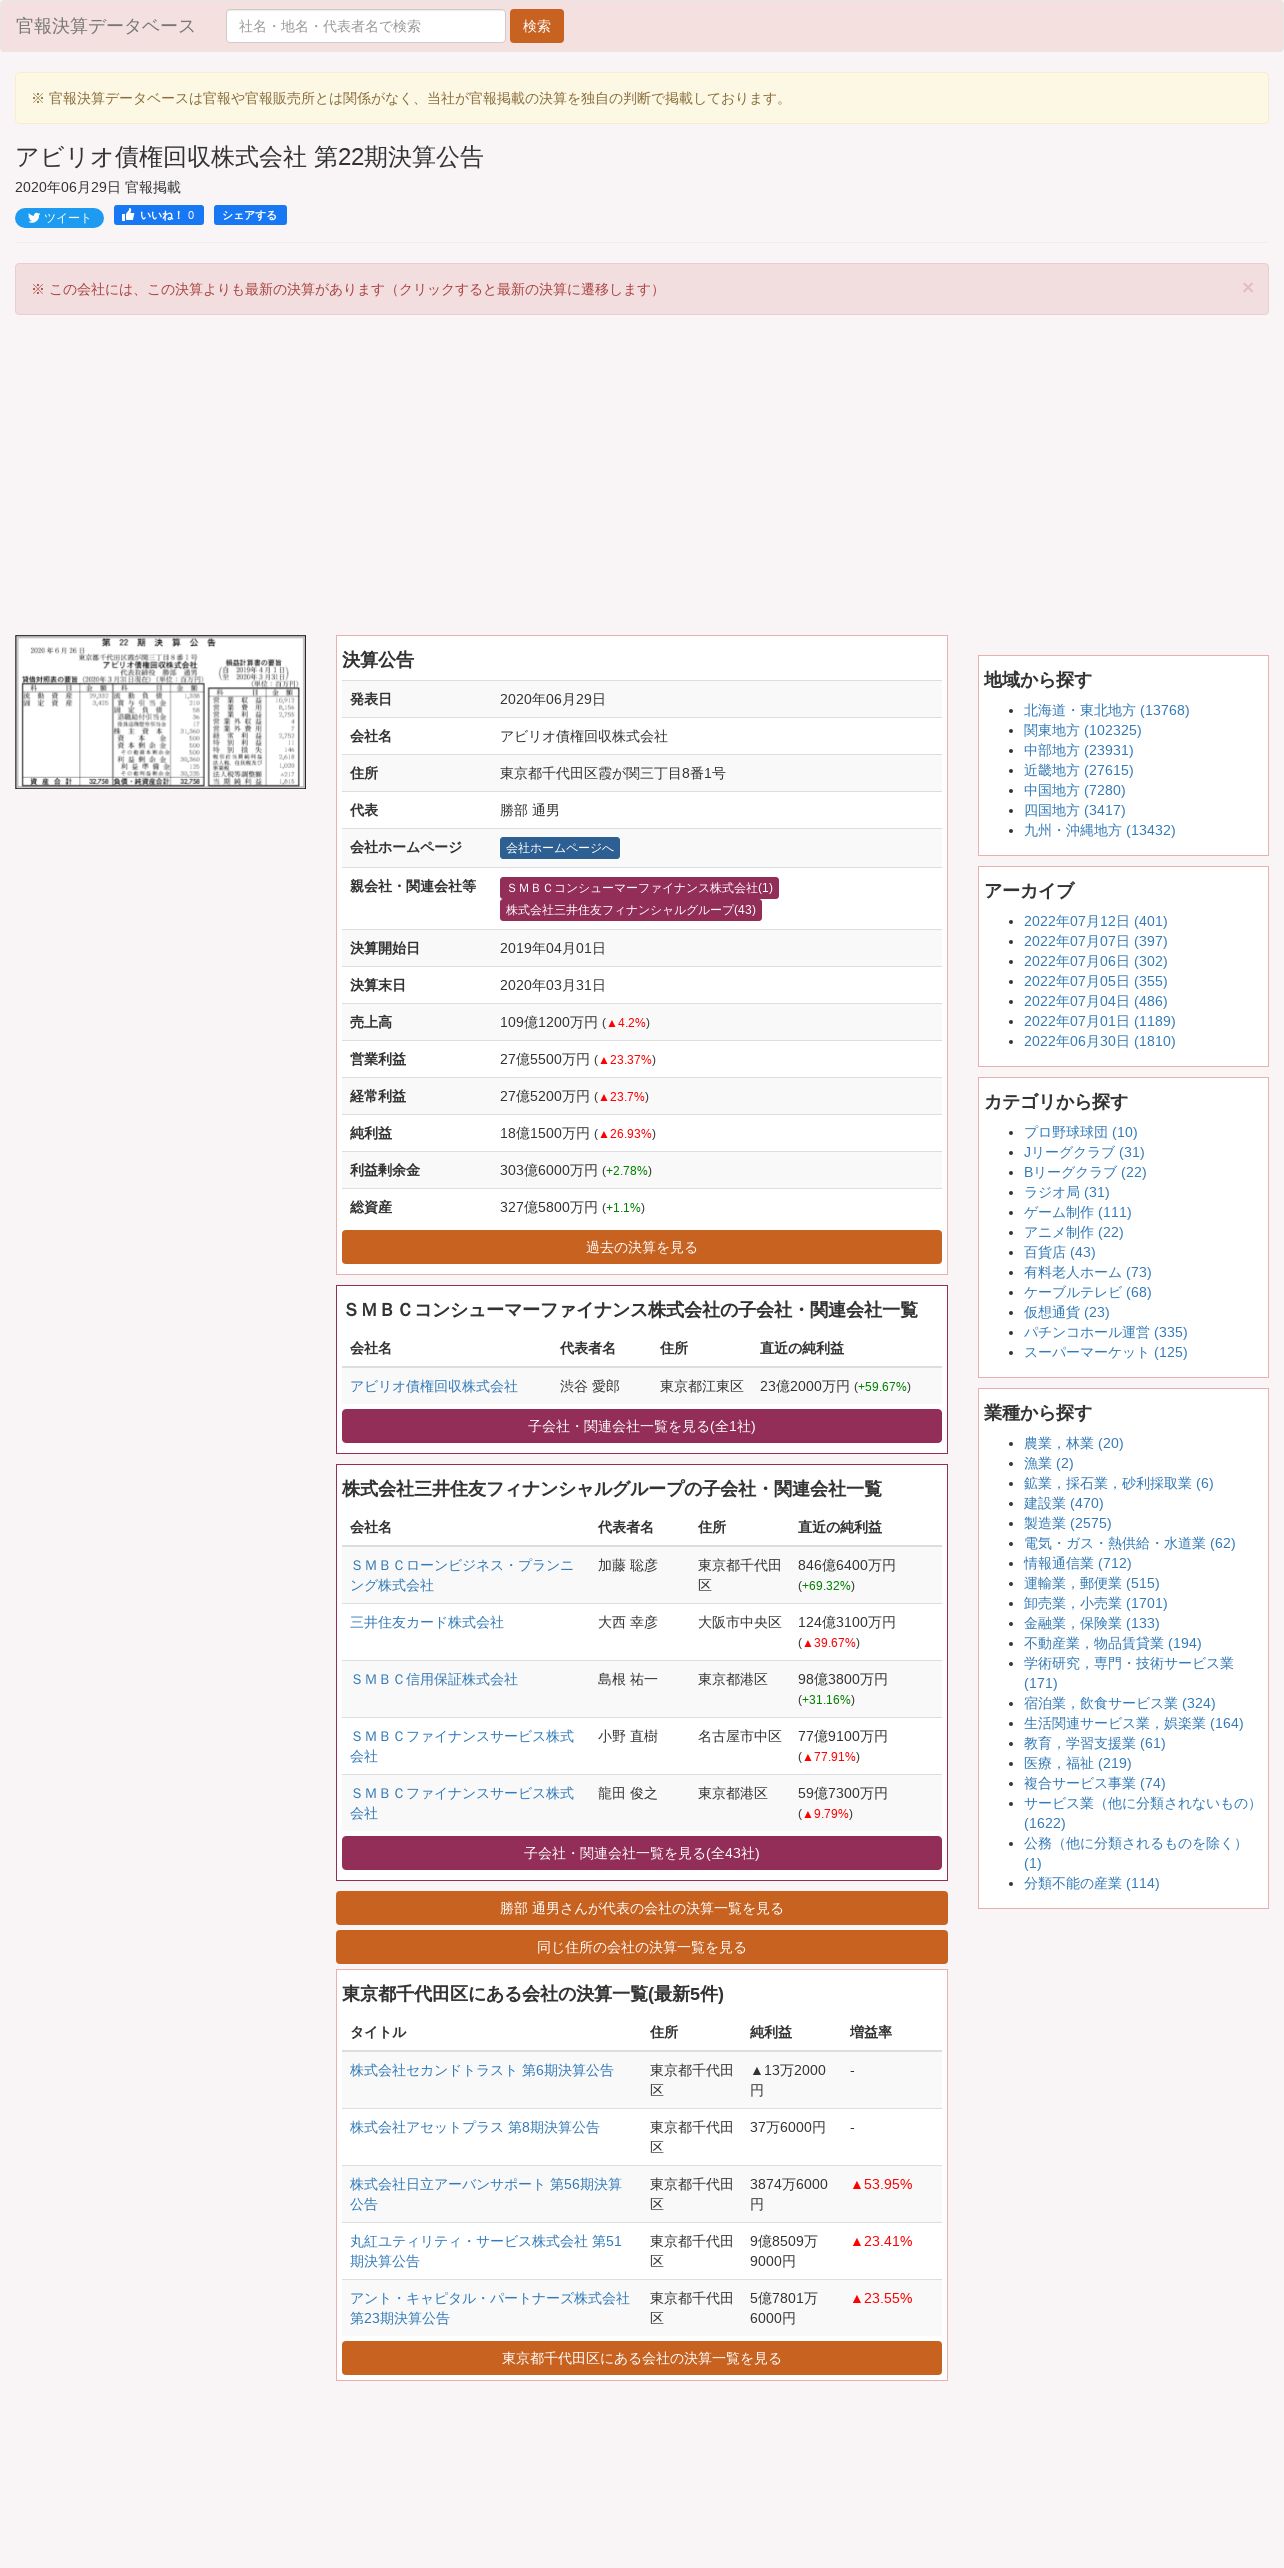Open 株式会社日立アーバンサポート 第56期決算公告 link
The height and width of the screenshot is (2568, 1284).
(x=486, y=2194)
